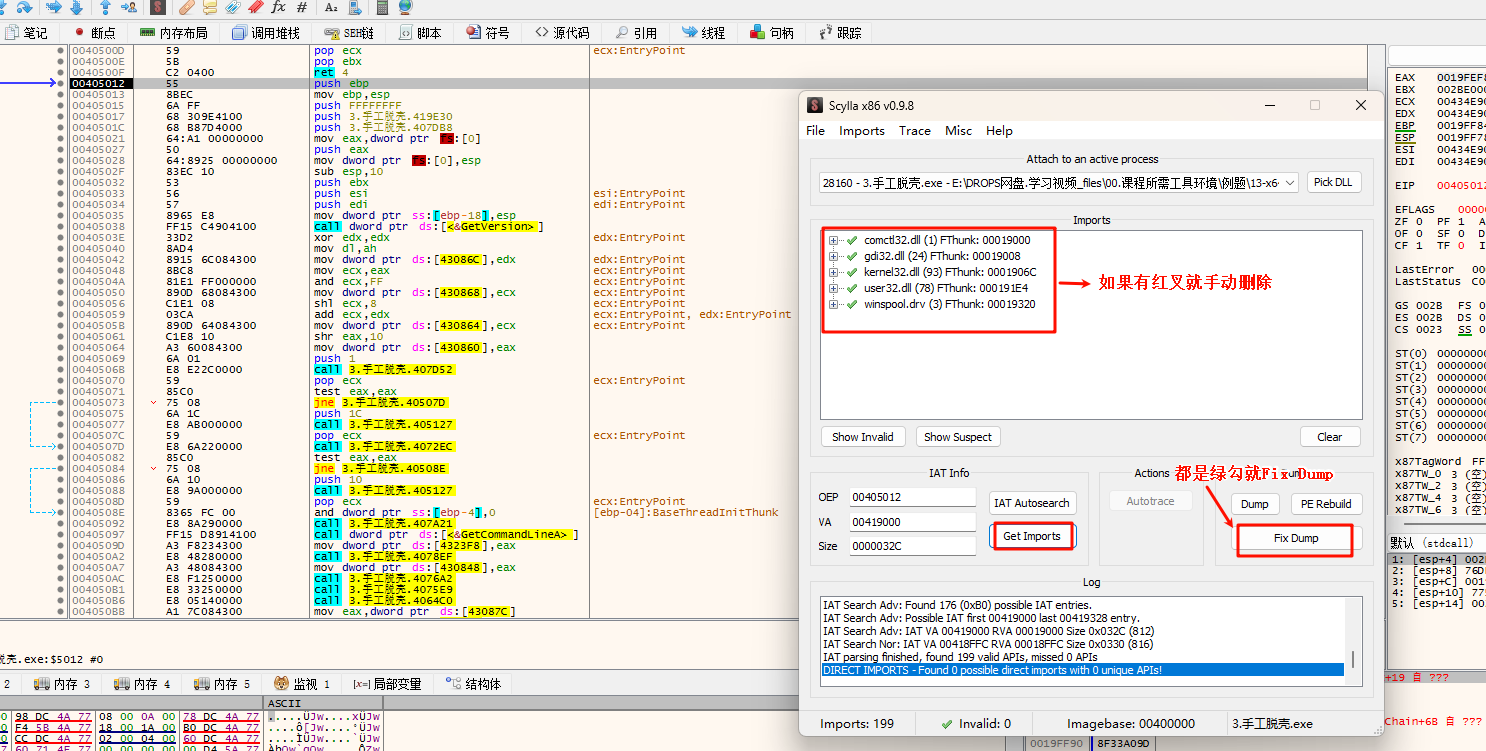This screenshot has height=751, width=1486.
Task: Expand the user32.dll import entry
Action: coord(833,288)
